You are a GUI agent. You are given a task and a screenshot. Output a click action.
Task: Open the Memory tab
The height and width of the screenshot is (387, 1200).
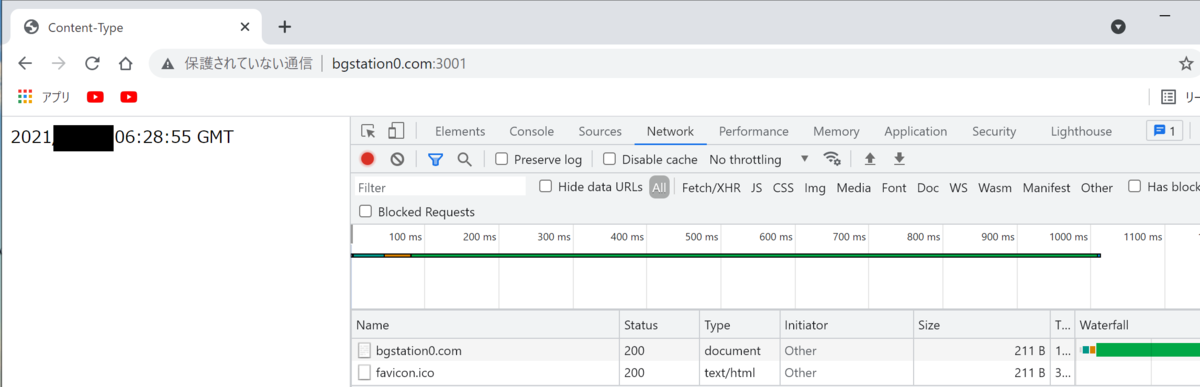[x=836, y=131]
